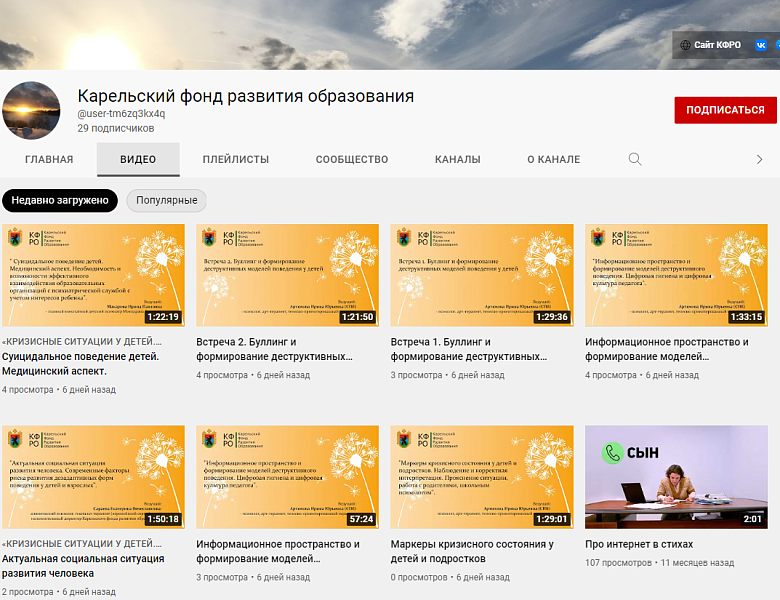
Task: Open the video thumbnail with duration 1:22:19
Action: coord(94,275)
